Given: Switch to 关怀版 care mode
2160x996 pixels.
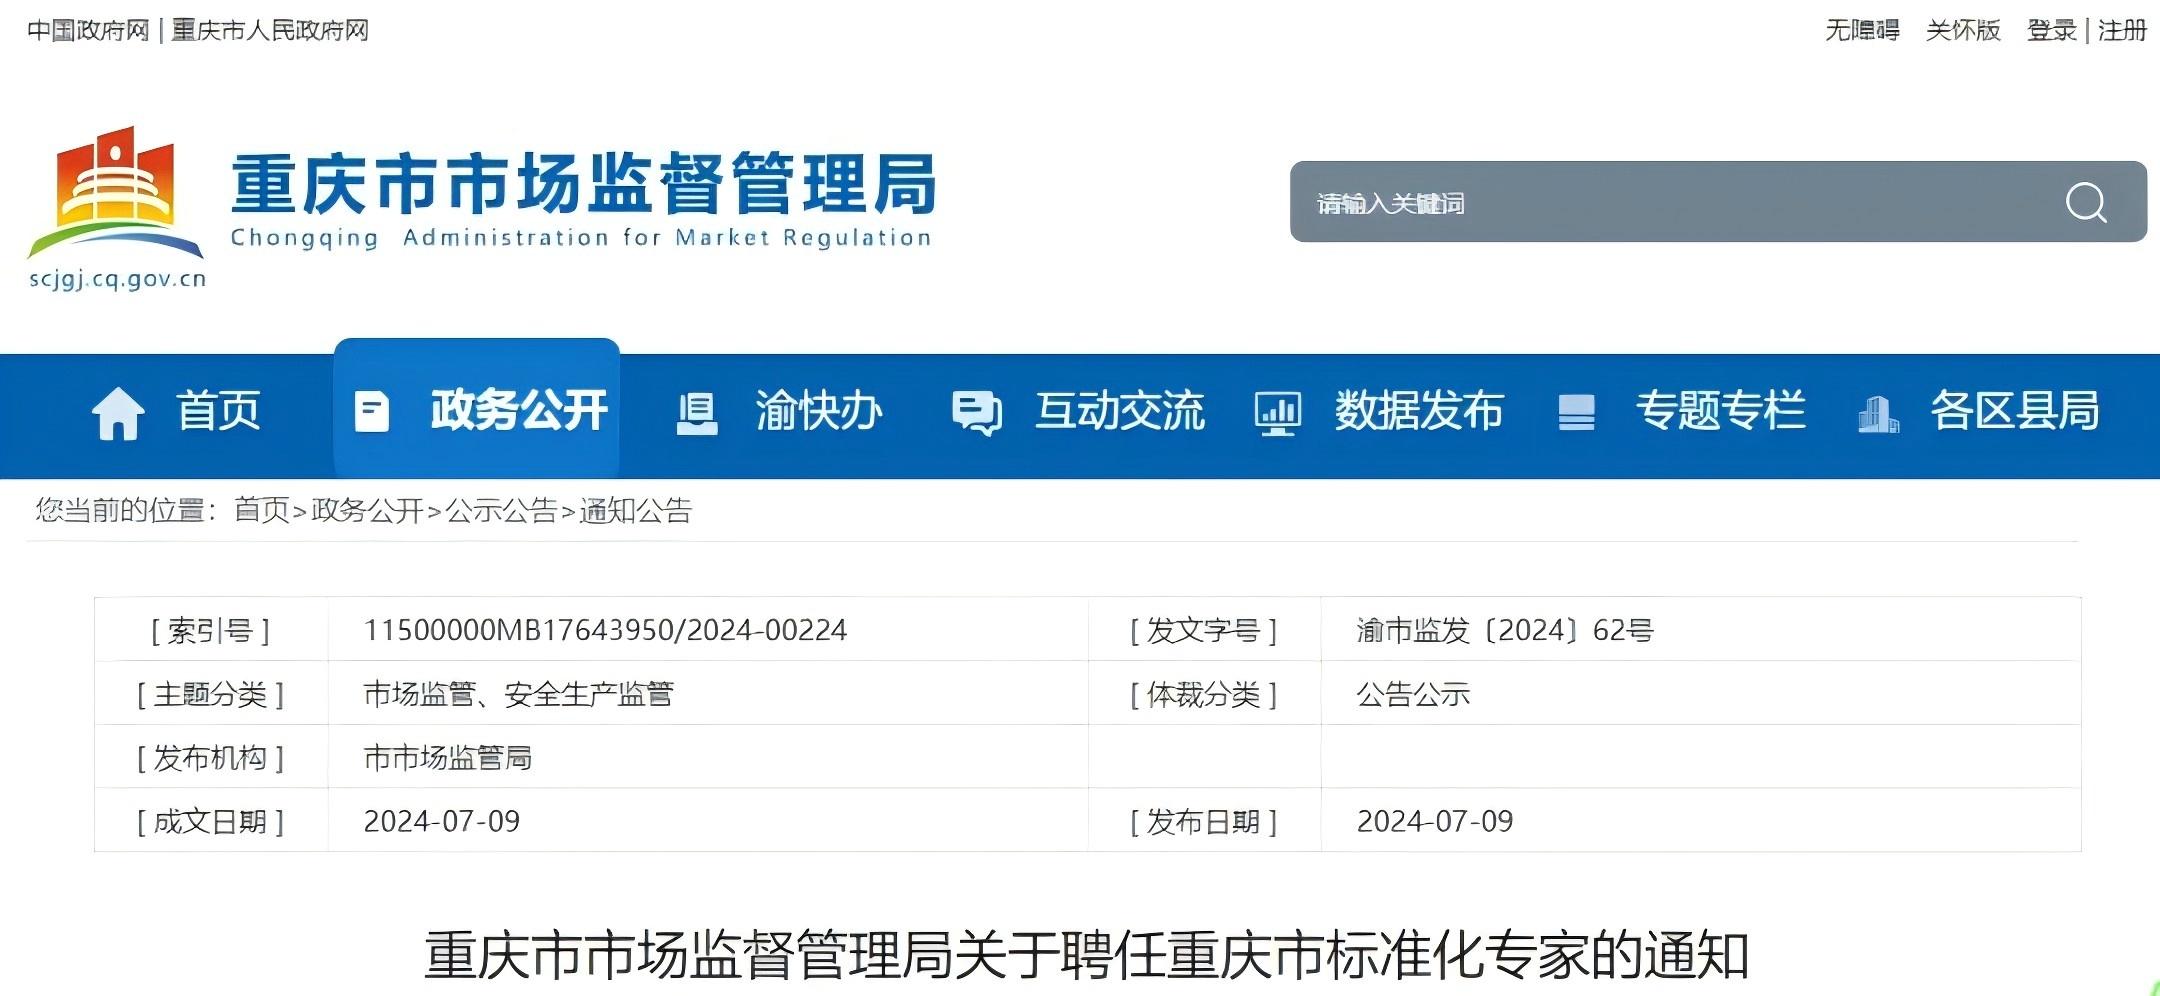Looking at the screenshot, I should coord(1963,30).
